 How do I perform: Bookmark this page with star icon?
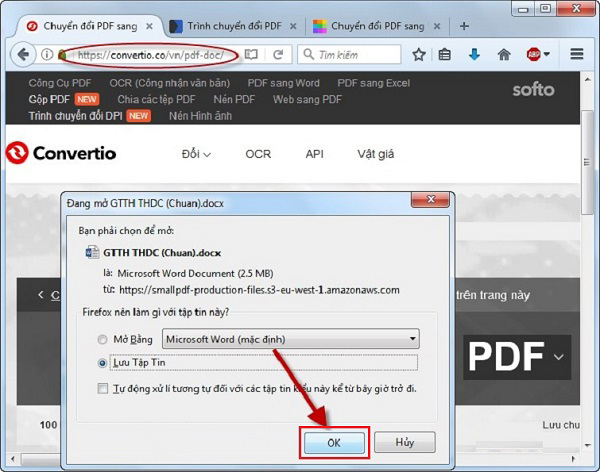point(419,54)
